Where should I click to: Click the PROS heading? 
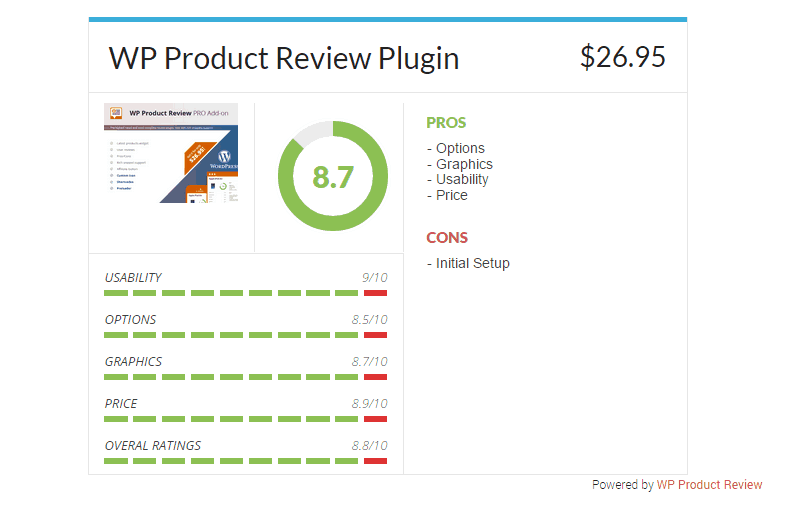[x=446, y=123]
